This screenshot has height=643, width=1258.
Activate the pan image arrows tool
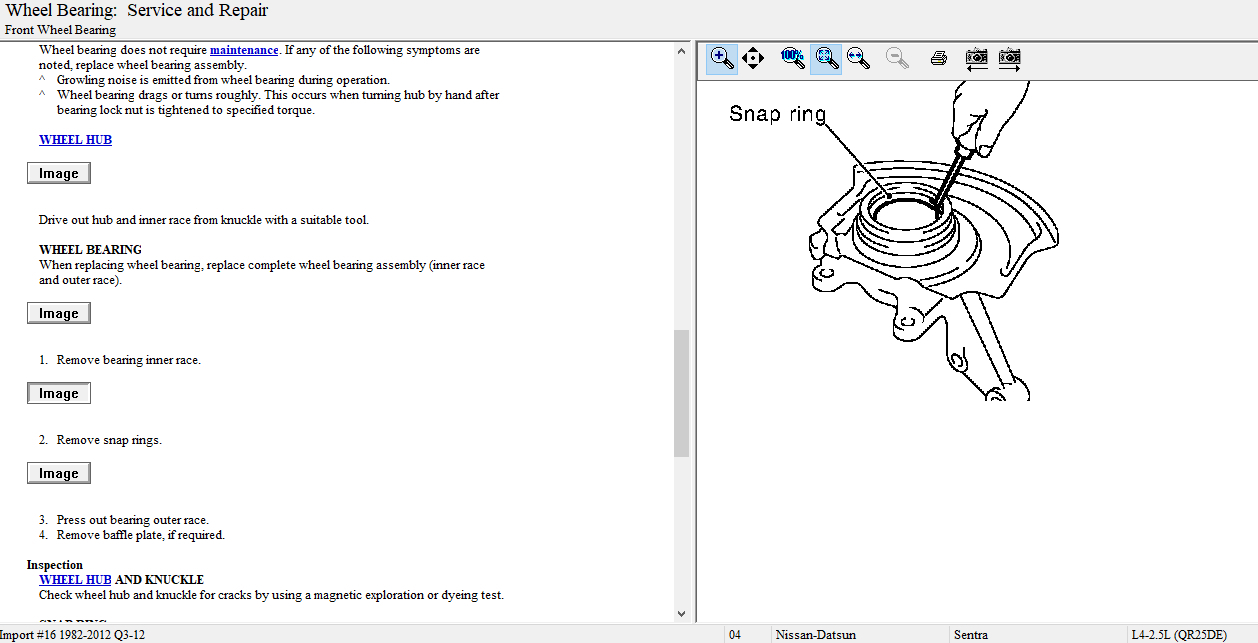coord(753,58)
